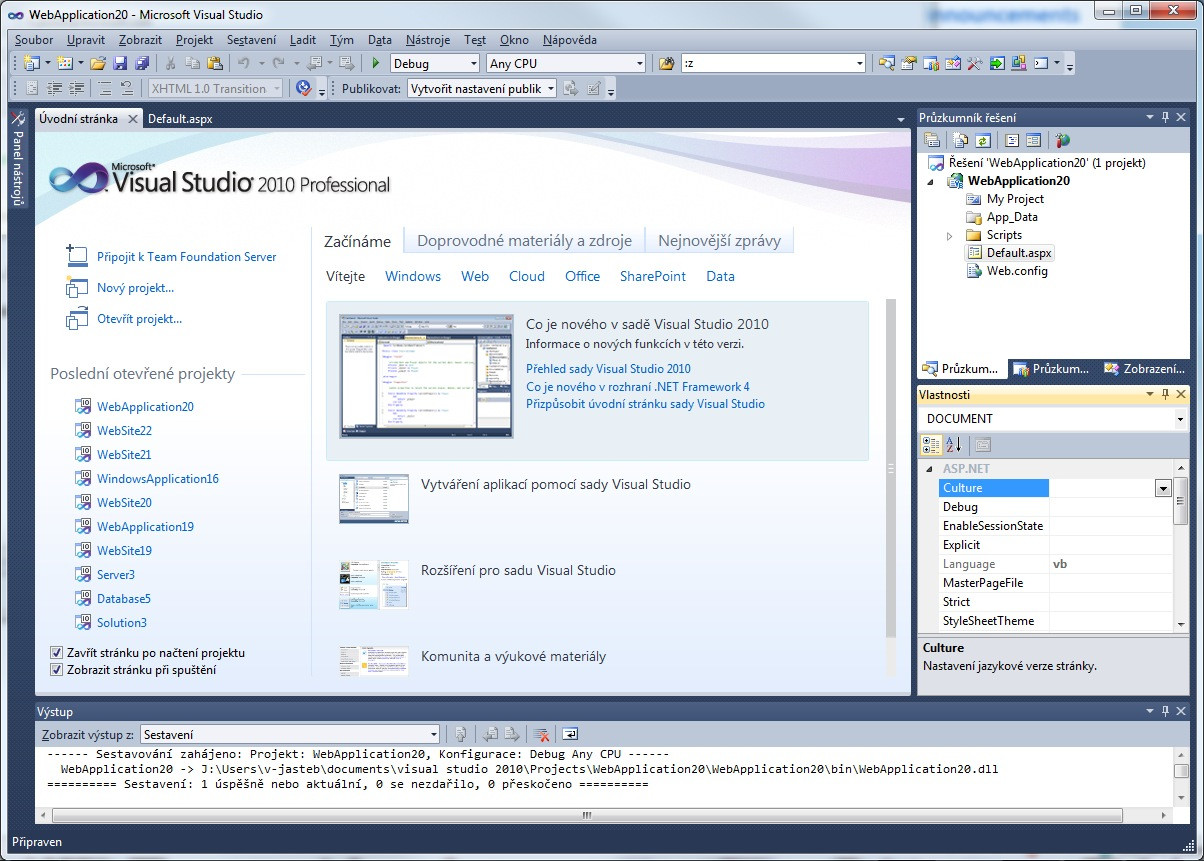
Task: Click the Properties icon in Solution Explorer toolbar
Action: (x=932, y=140)
